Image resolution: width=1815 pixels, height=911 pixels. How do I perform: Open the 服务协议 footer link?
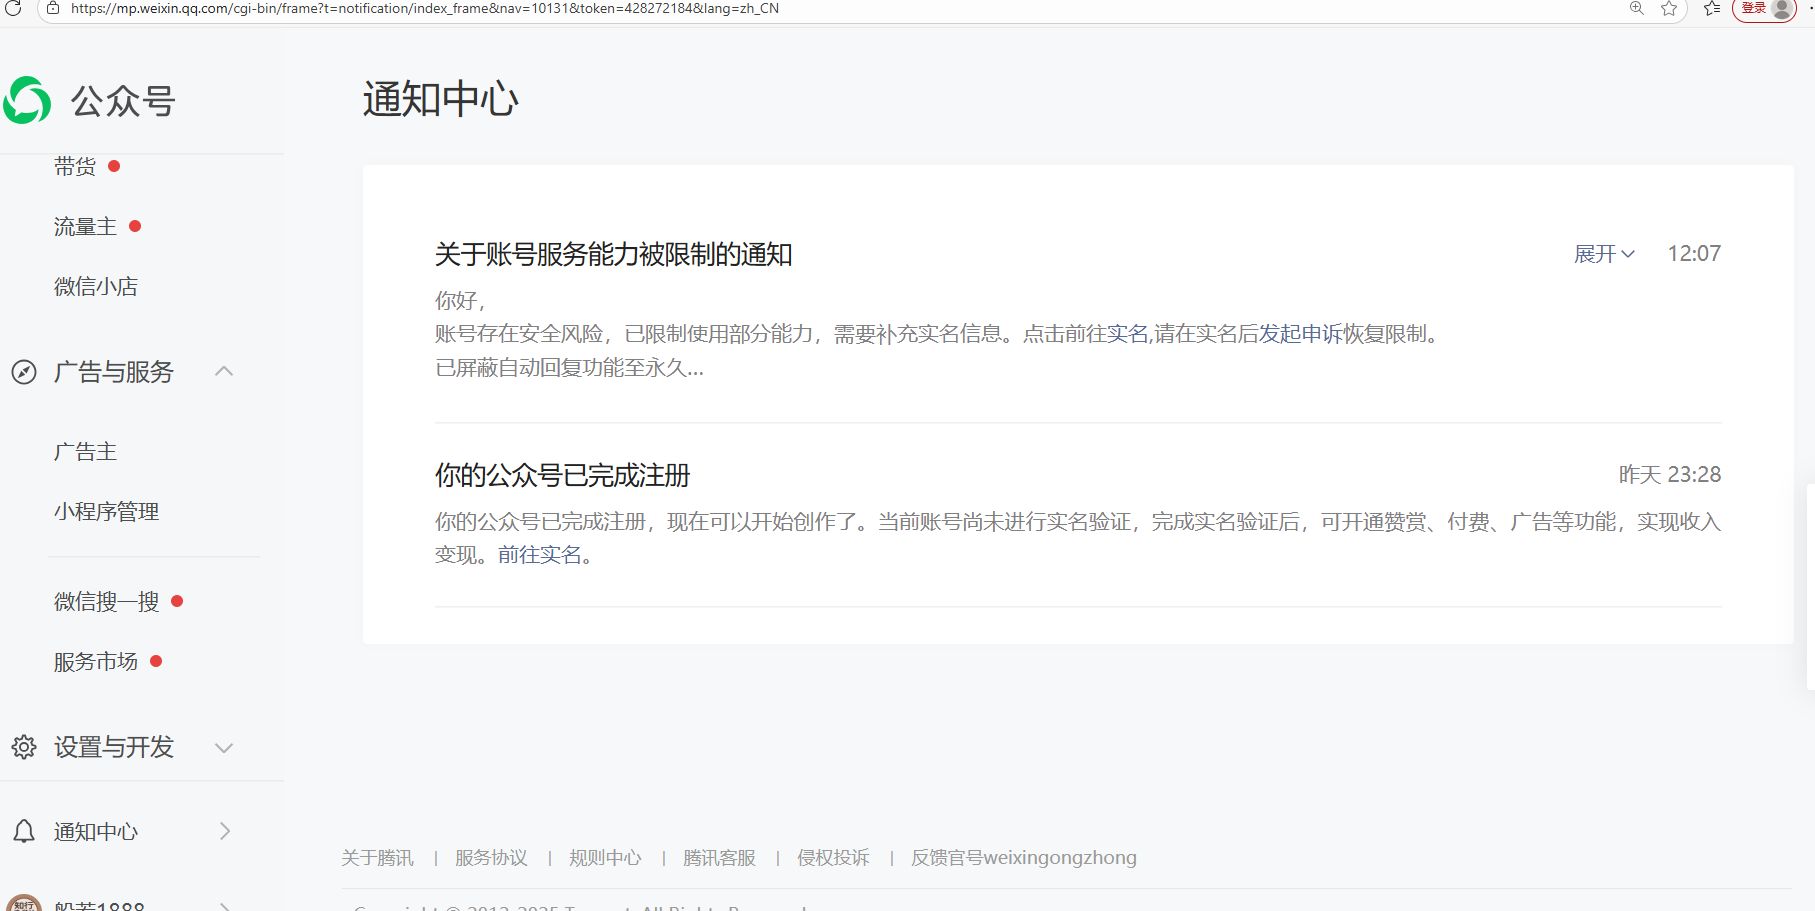pos(491,858)
